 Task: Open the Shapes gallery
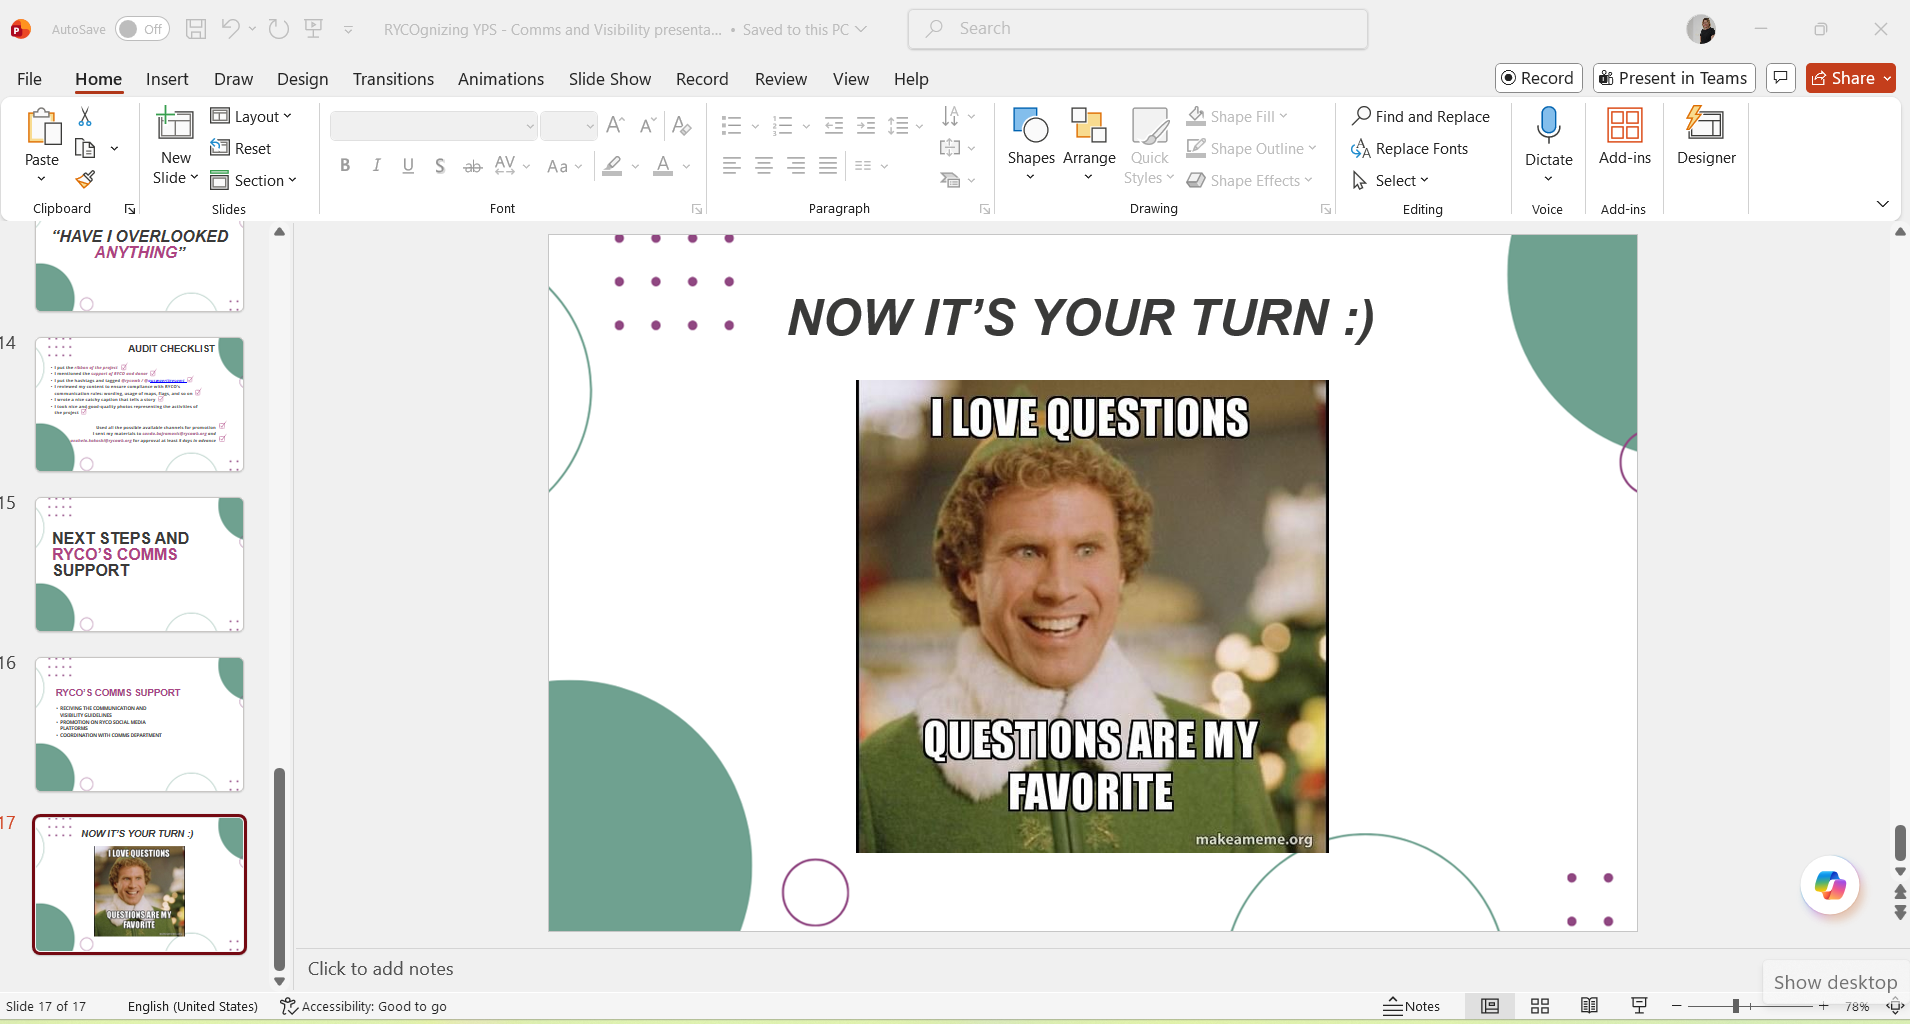click(x=1030, y=136)
